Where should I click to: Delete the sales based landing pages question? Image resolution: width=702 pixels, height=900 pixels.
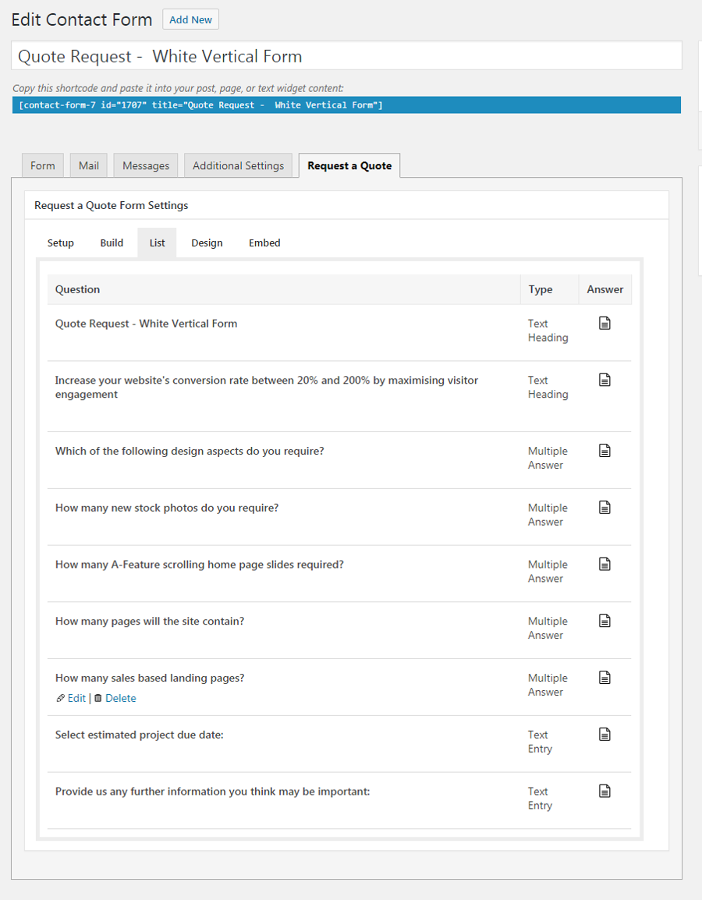(120, 699)
